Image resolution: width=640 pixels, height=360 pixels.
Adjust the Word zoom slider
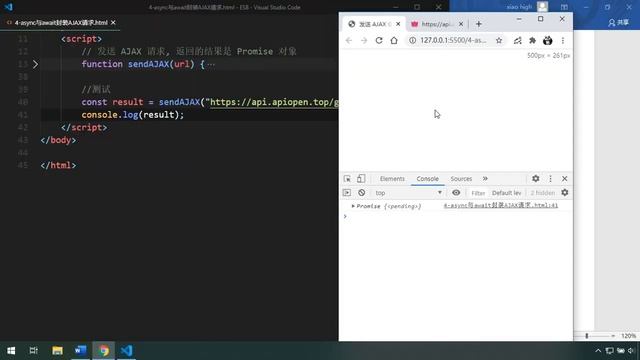coord(587,336)
